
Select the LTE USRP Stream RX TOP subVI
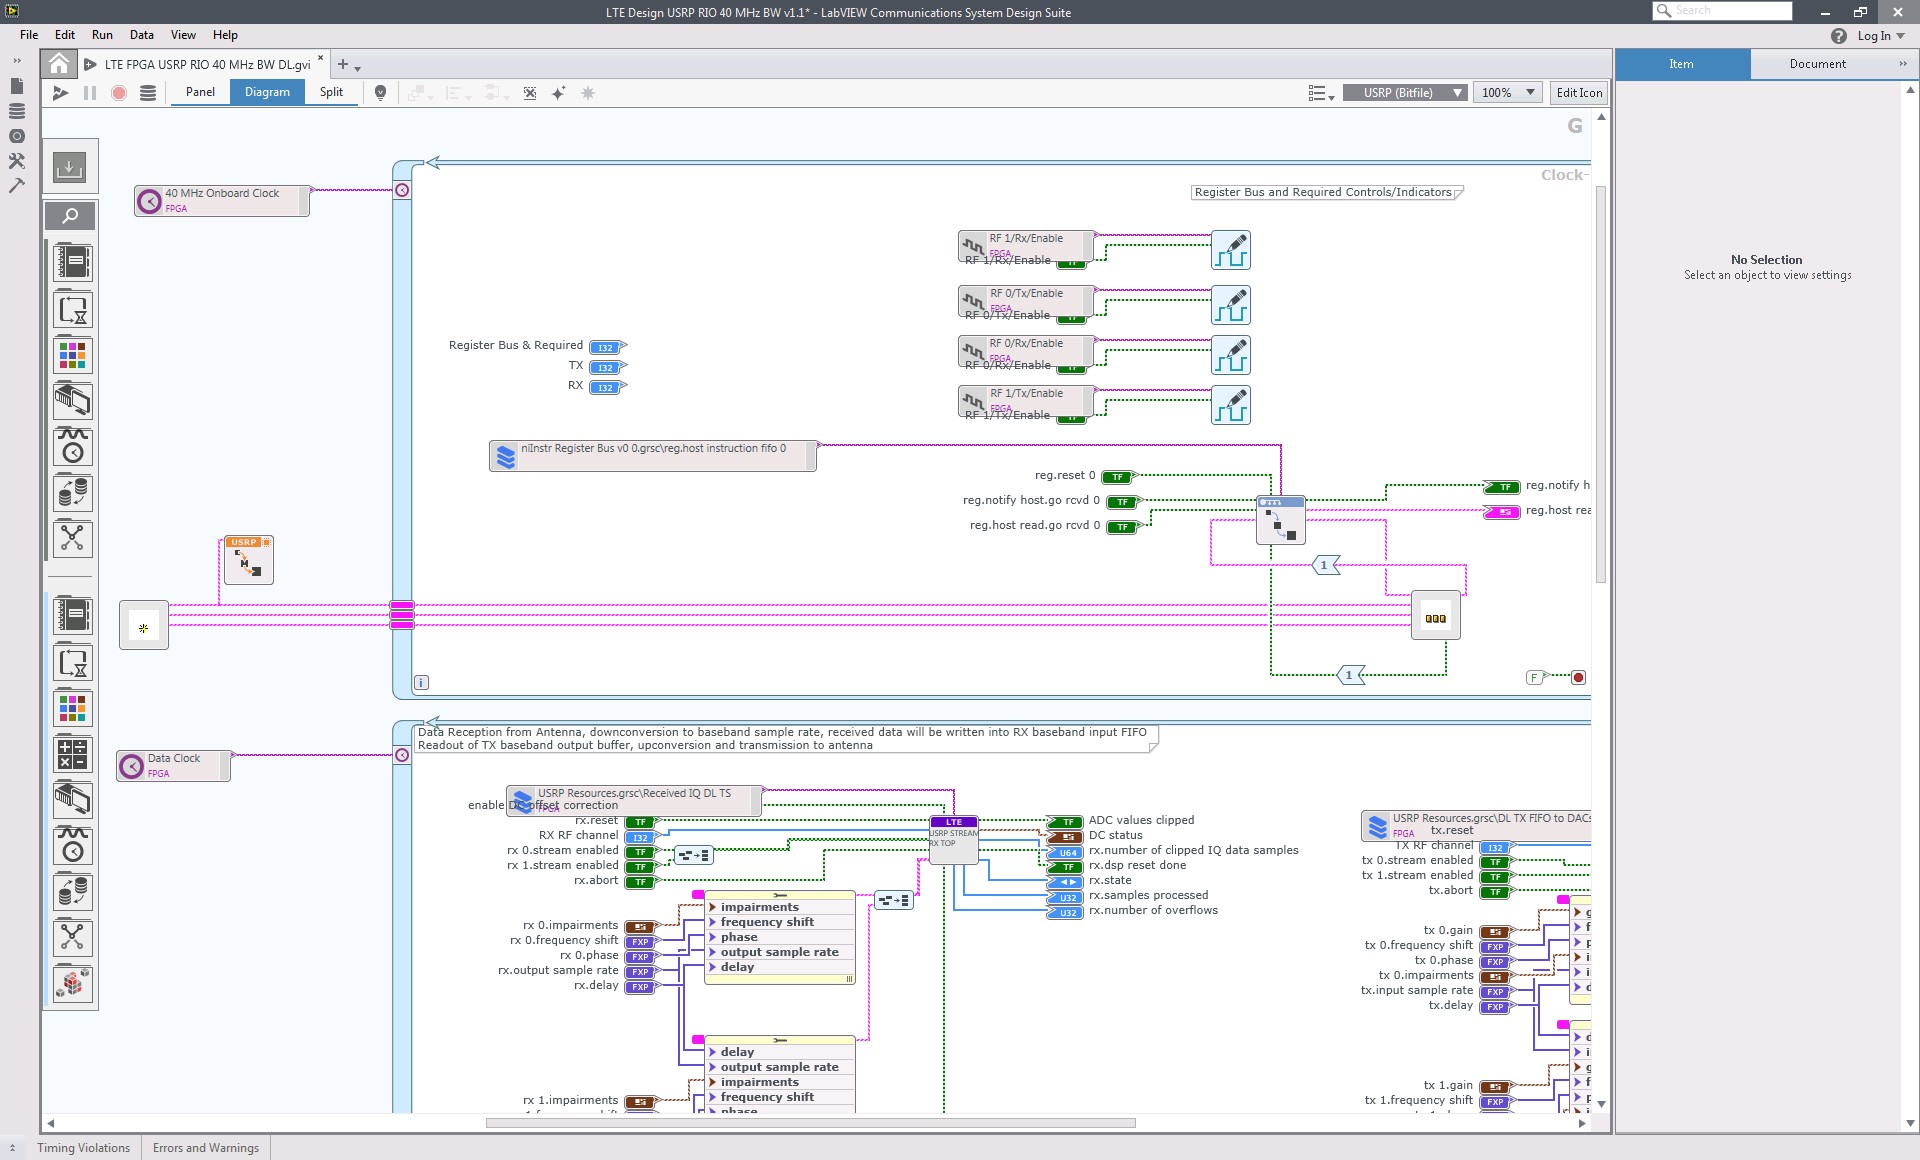[x=954, y=840]
